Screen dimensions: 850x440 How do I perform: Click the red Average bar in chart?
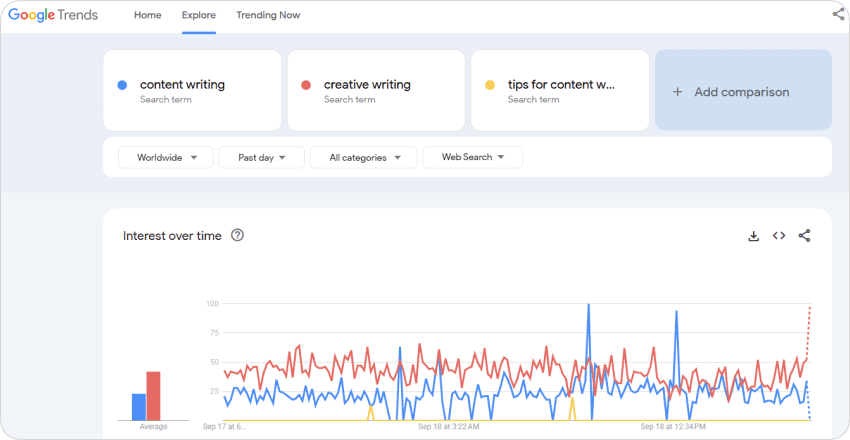coord(154,396)
